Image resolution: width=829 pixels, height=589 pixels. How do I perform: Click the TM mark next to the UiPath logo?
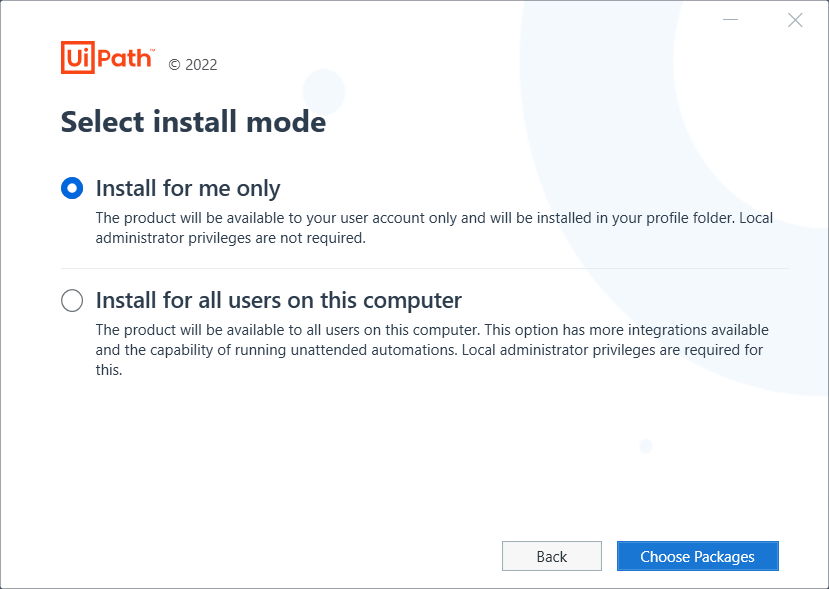(x=152, y=48)
